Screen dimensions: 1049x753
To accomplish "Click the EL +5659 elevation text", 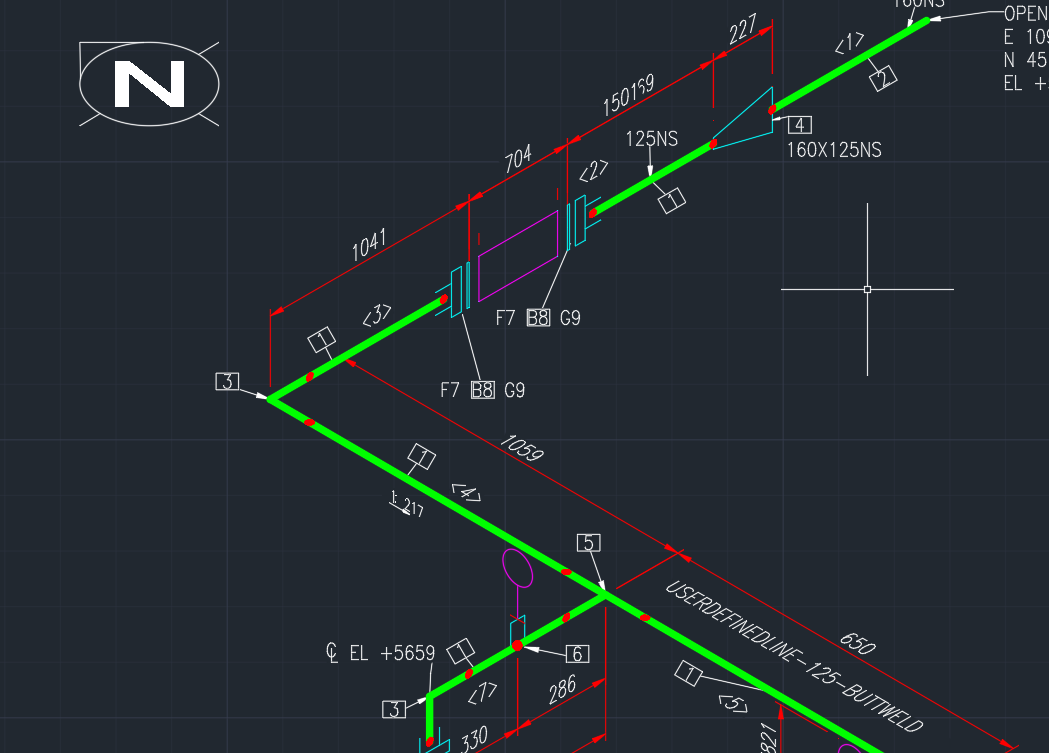I will tap(392, 653).
